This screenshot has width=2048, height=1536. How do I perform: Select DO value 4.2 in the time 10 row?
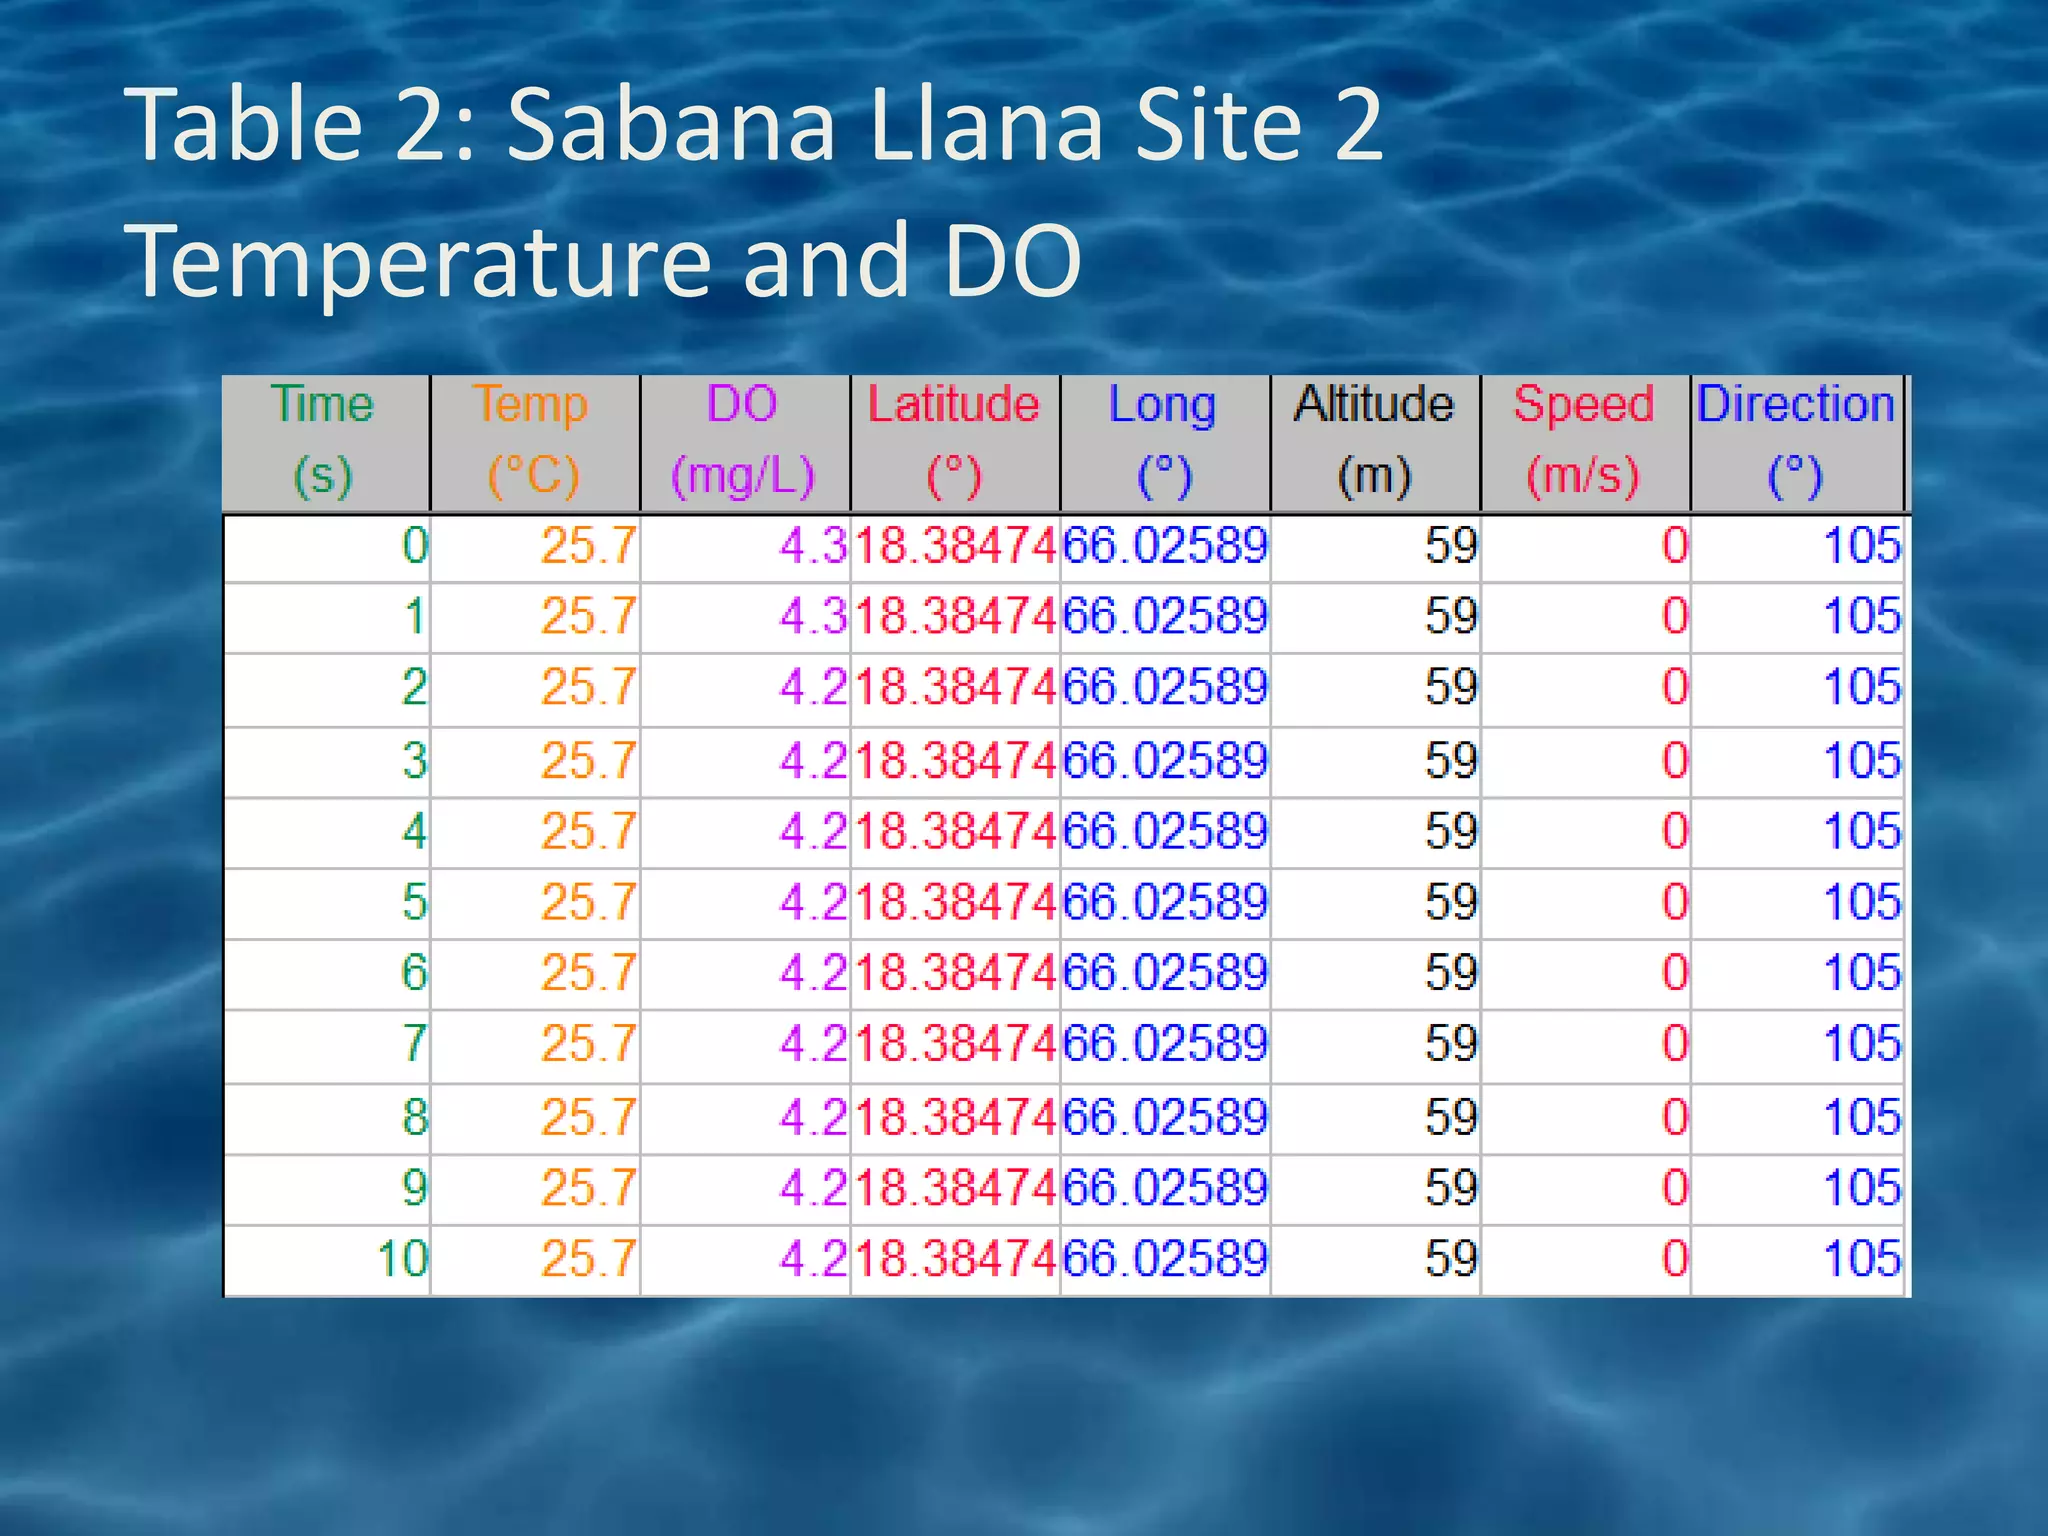(746, 1260)
